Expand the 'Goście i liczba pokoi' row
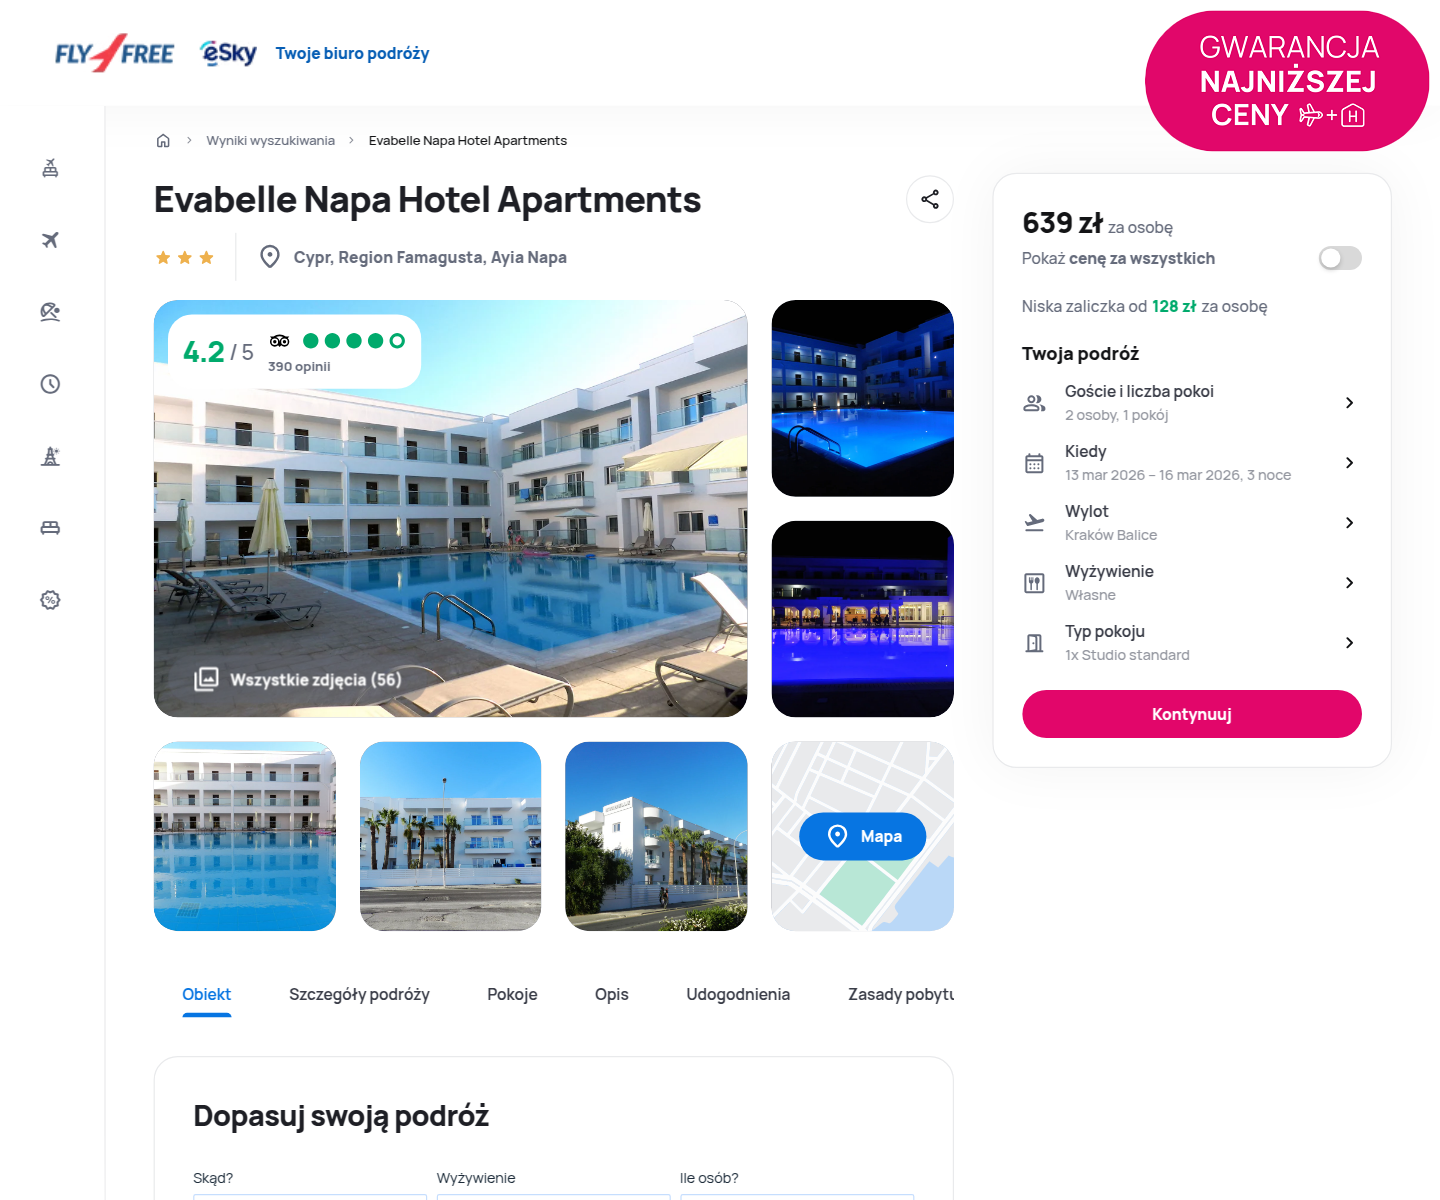 (x=1191, y=402)
